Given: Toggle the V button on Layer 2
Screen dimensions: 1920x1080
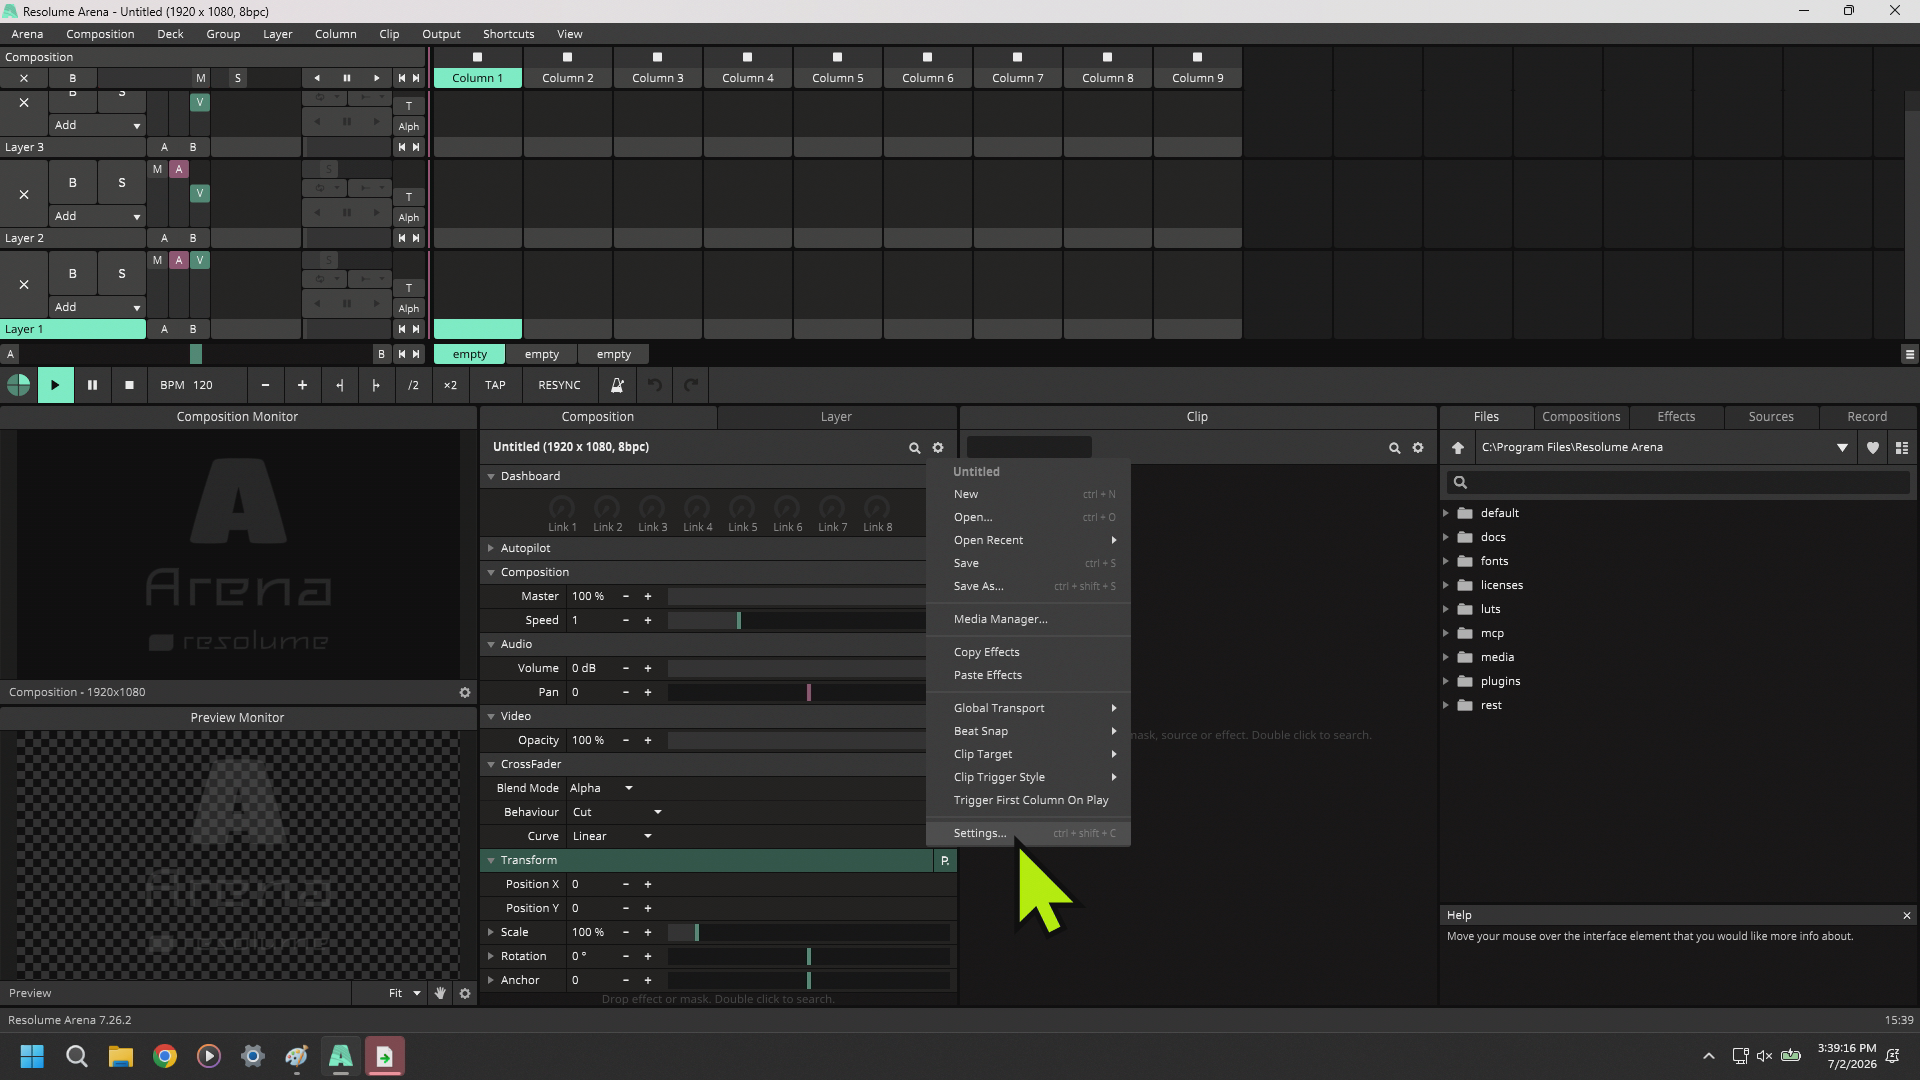Looking at the screenshot, I should click(200, 193).
